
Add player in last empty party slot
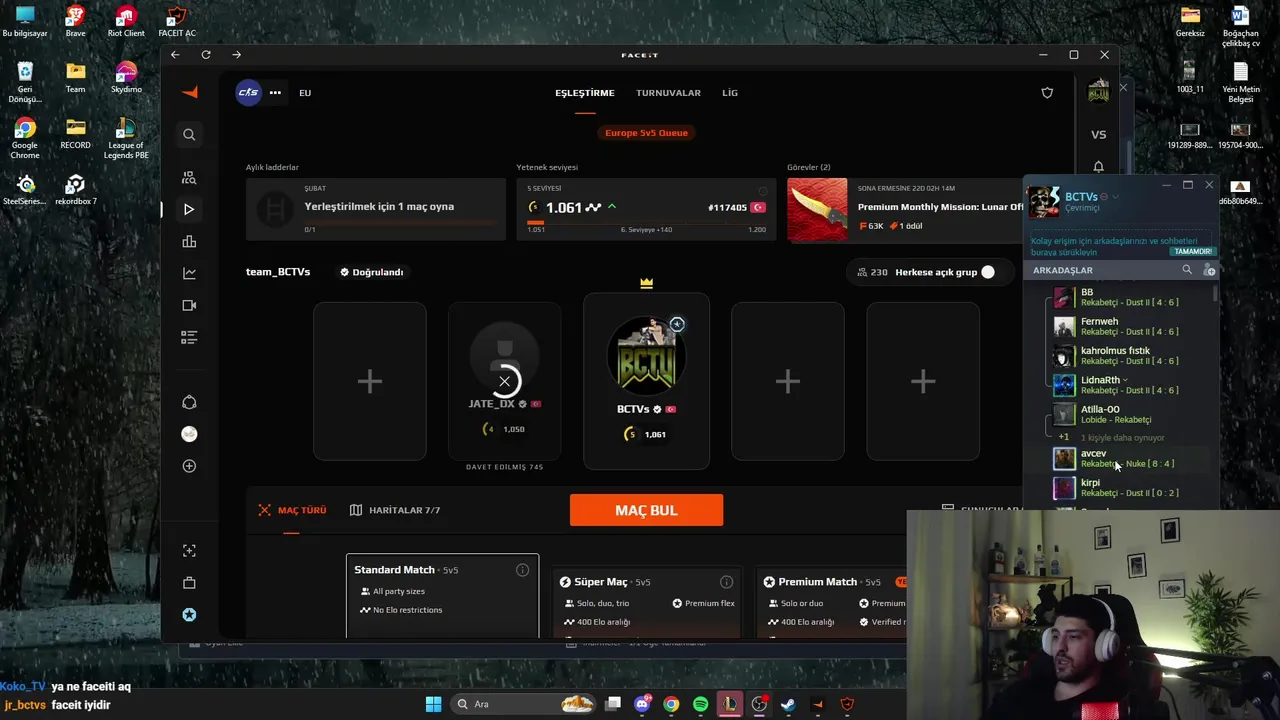point(923,381)
